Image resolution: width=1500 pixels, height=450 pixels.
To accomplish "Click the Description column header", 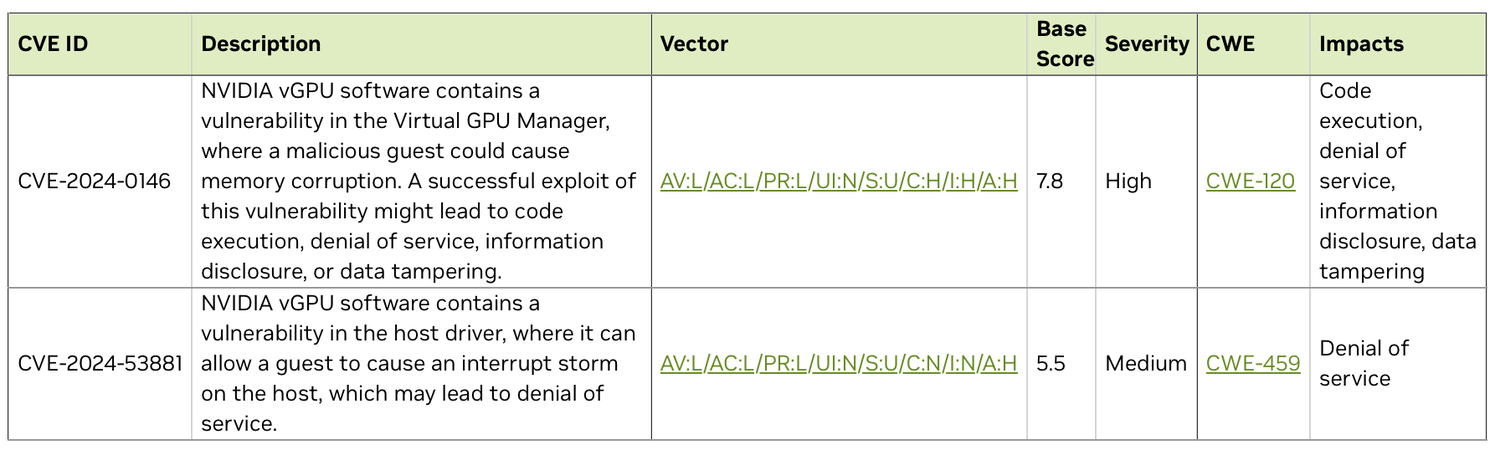I will pyautogui.click(x=261, y=44).
